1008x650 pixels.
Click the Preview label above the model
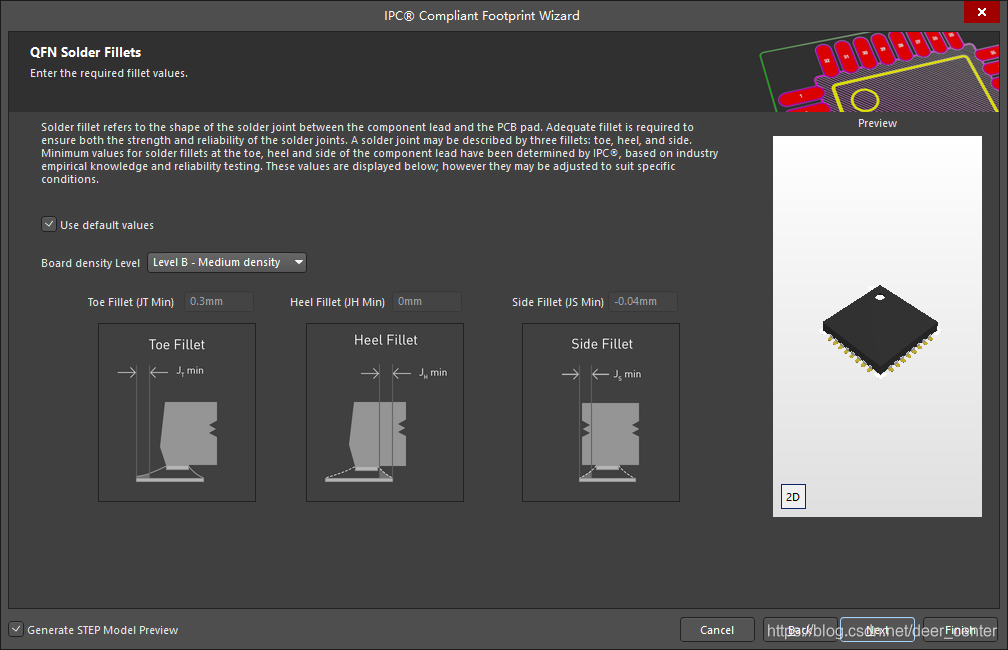click(877, 124)
